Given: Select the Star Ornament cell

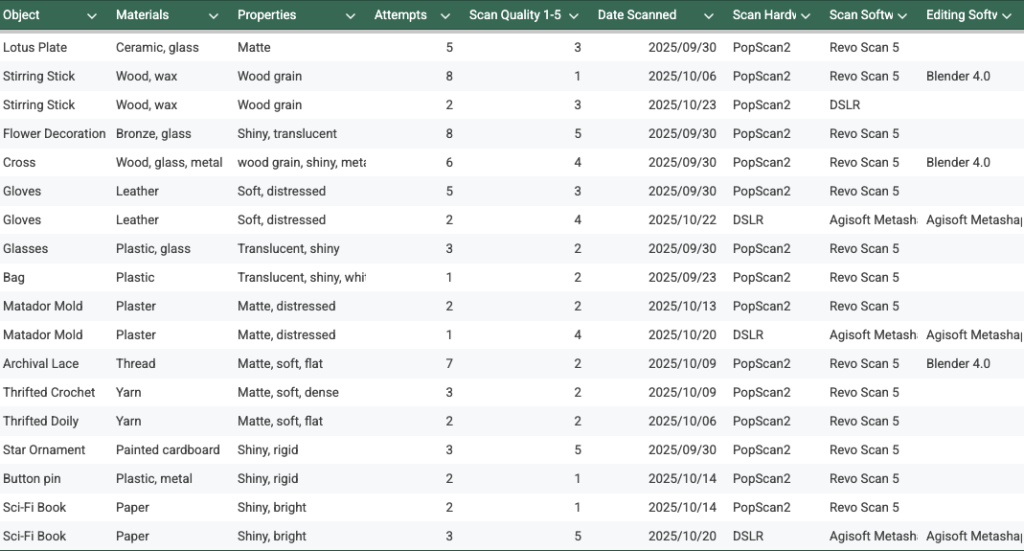Looking at the screenshot, I should coord(44,450).
